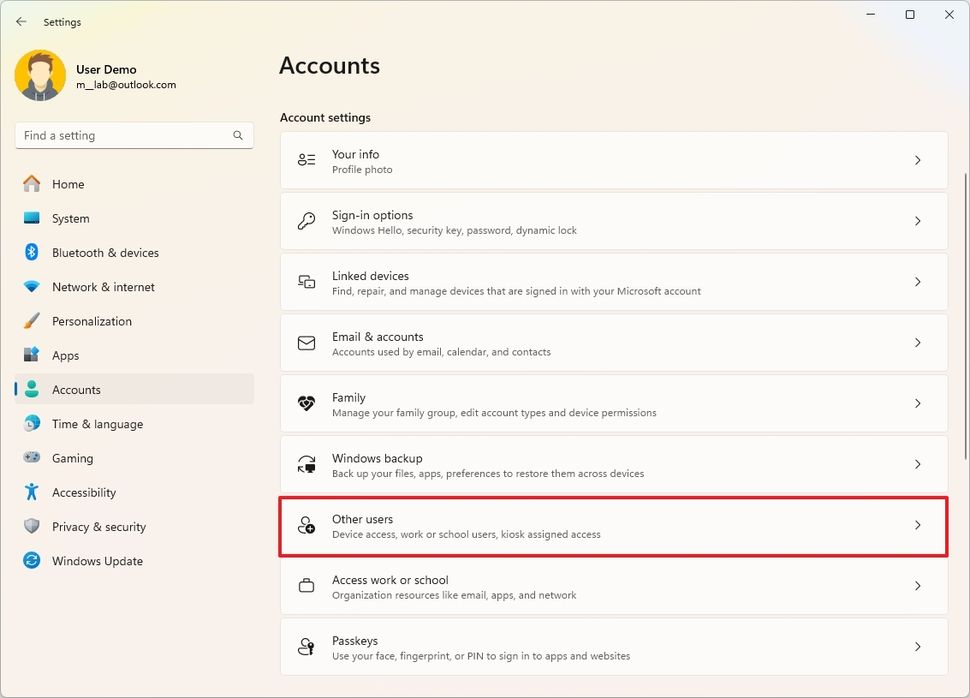Expand Other users chevron arrow
The height and width of the screenshot is (698, 970).
tap(917, 525)
